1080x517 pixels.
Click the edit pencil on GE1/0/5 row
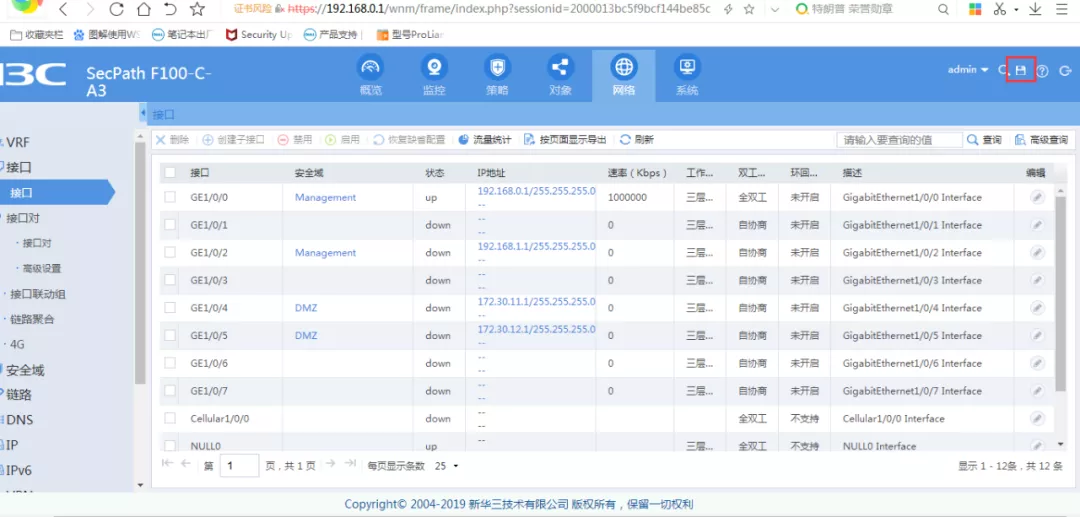click(x=1037, y=335)
